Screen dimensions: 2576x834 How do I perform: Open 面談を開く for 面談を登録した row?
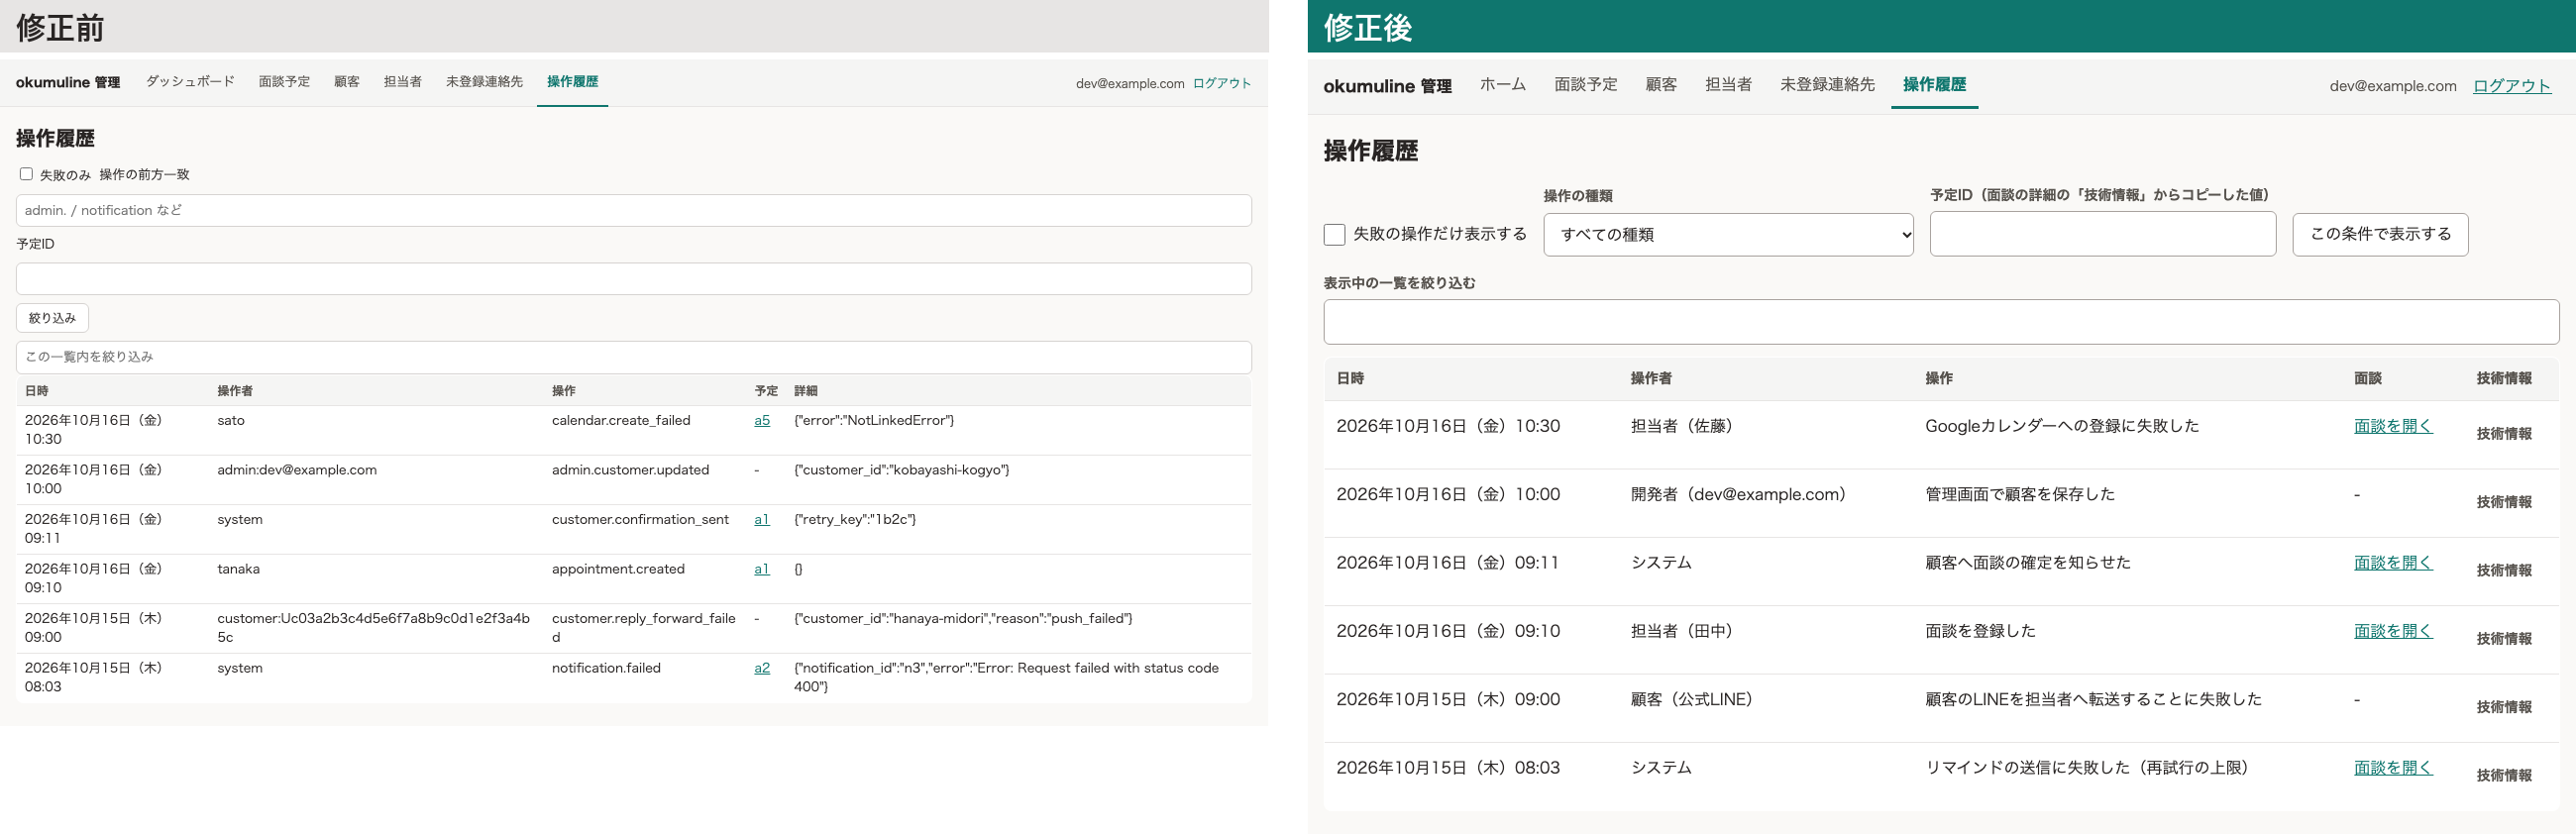2393,631
